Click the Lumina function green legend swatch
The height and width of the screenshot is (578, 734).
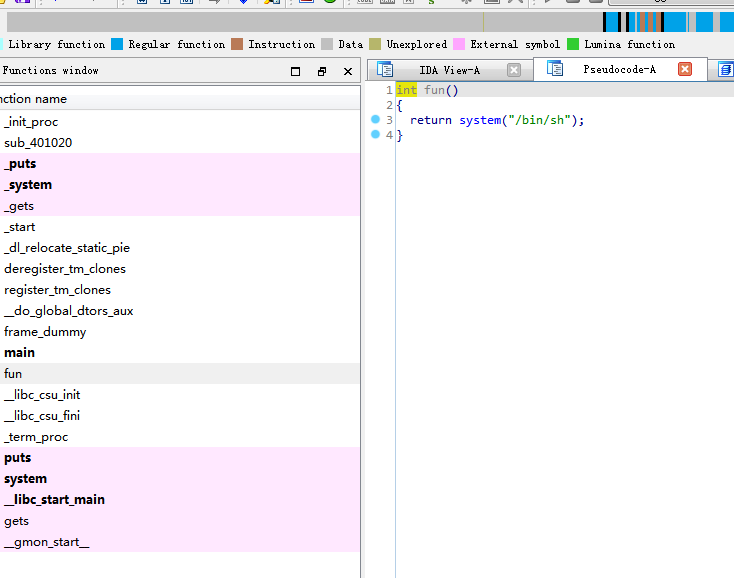[x=573, y=44]
